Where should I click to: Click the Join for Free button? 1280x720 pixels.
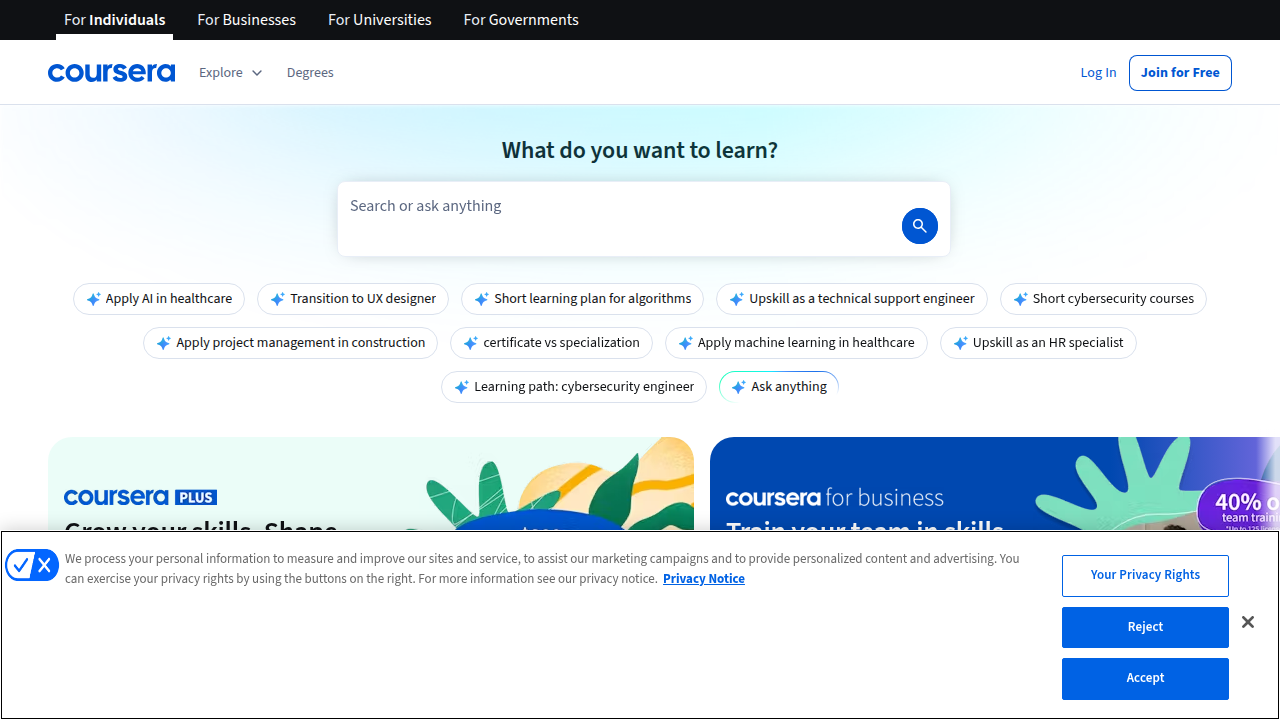click(x=1180, y=72)
